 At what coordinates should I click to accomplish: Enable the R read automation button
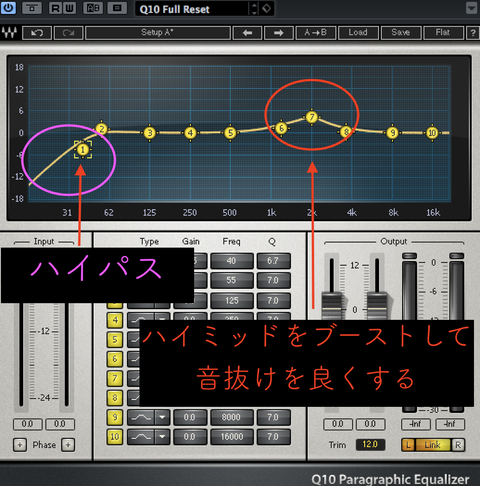click(55, 8)
